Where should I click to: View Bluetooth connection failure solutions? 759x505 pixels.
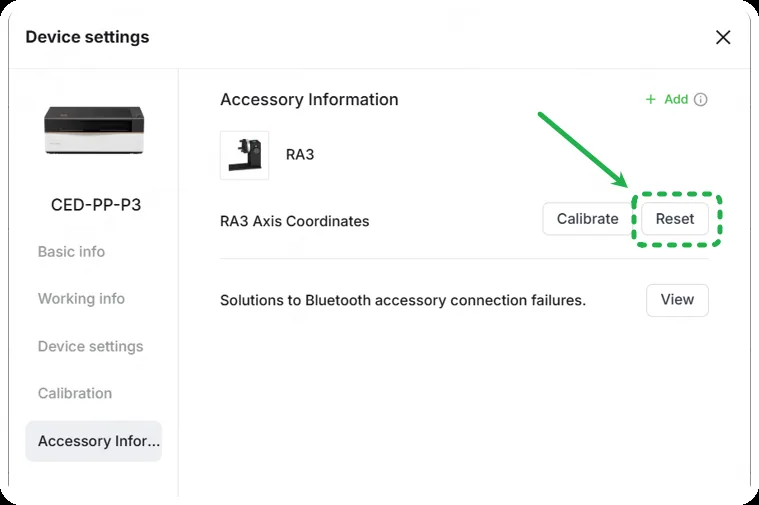(677, 300)
